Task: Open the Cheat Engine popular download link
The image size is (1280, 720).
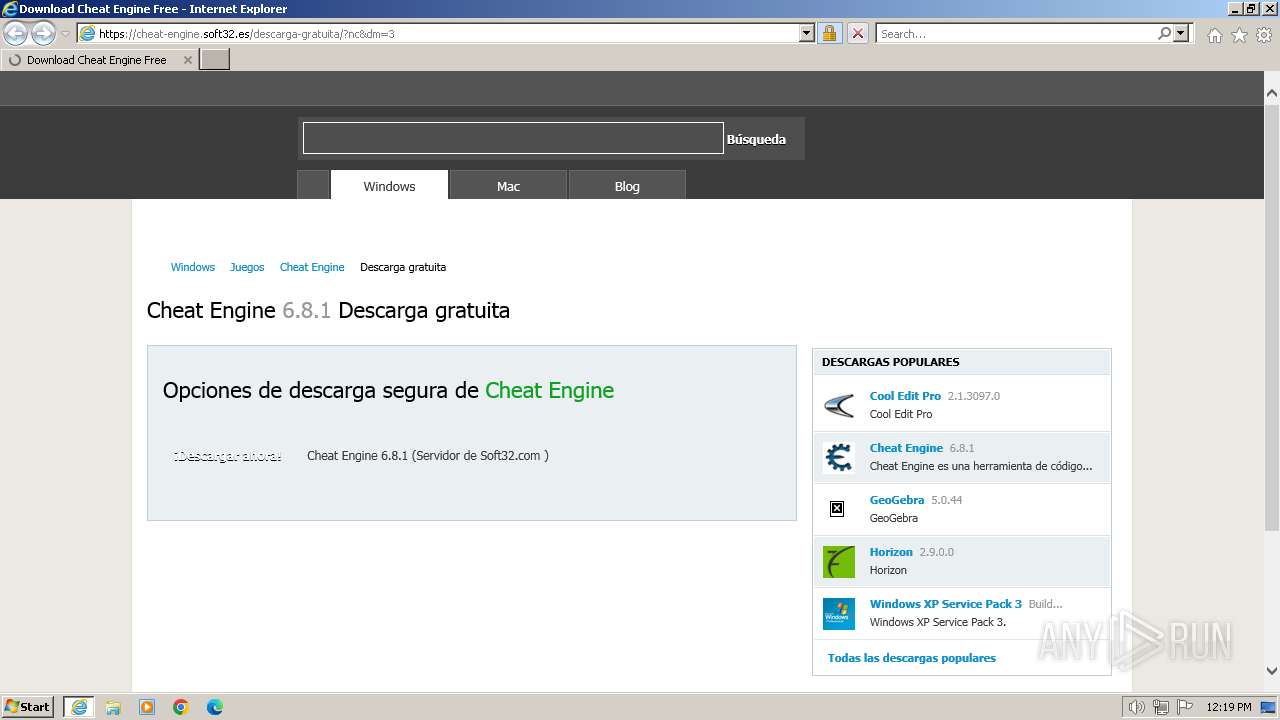Action: (906, 448)
